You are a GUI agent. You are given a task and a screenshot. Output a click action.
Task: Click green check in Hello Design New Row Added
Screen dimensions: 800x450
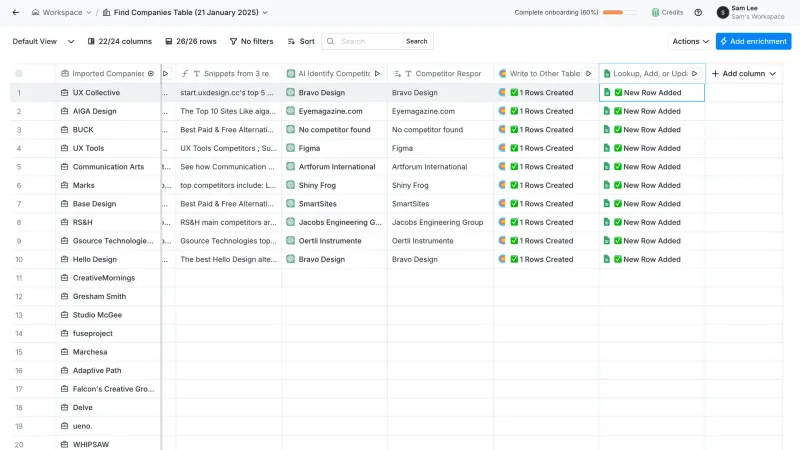618,259
